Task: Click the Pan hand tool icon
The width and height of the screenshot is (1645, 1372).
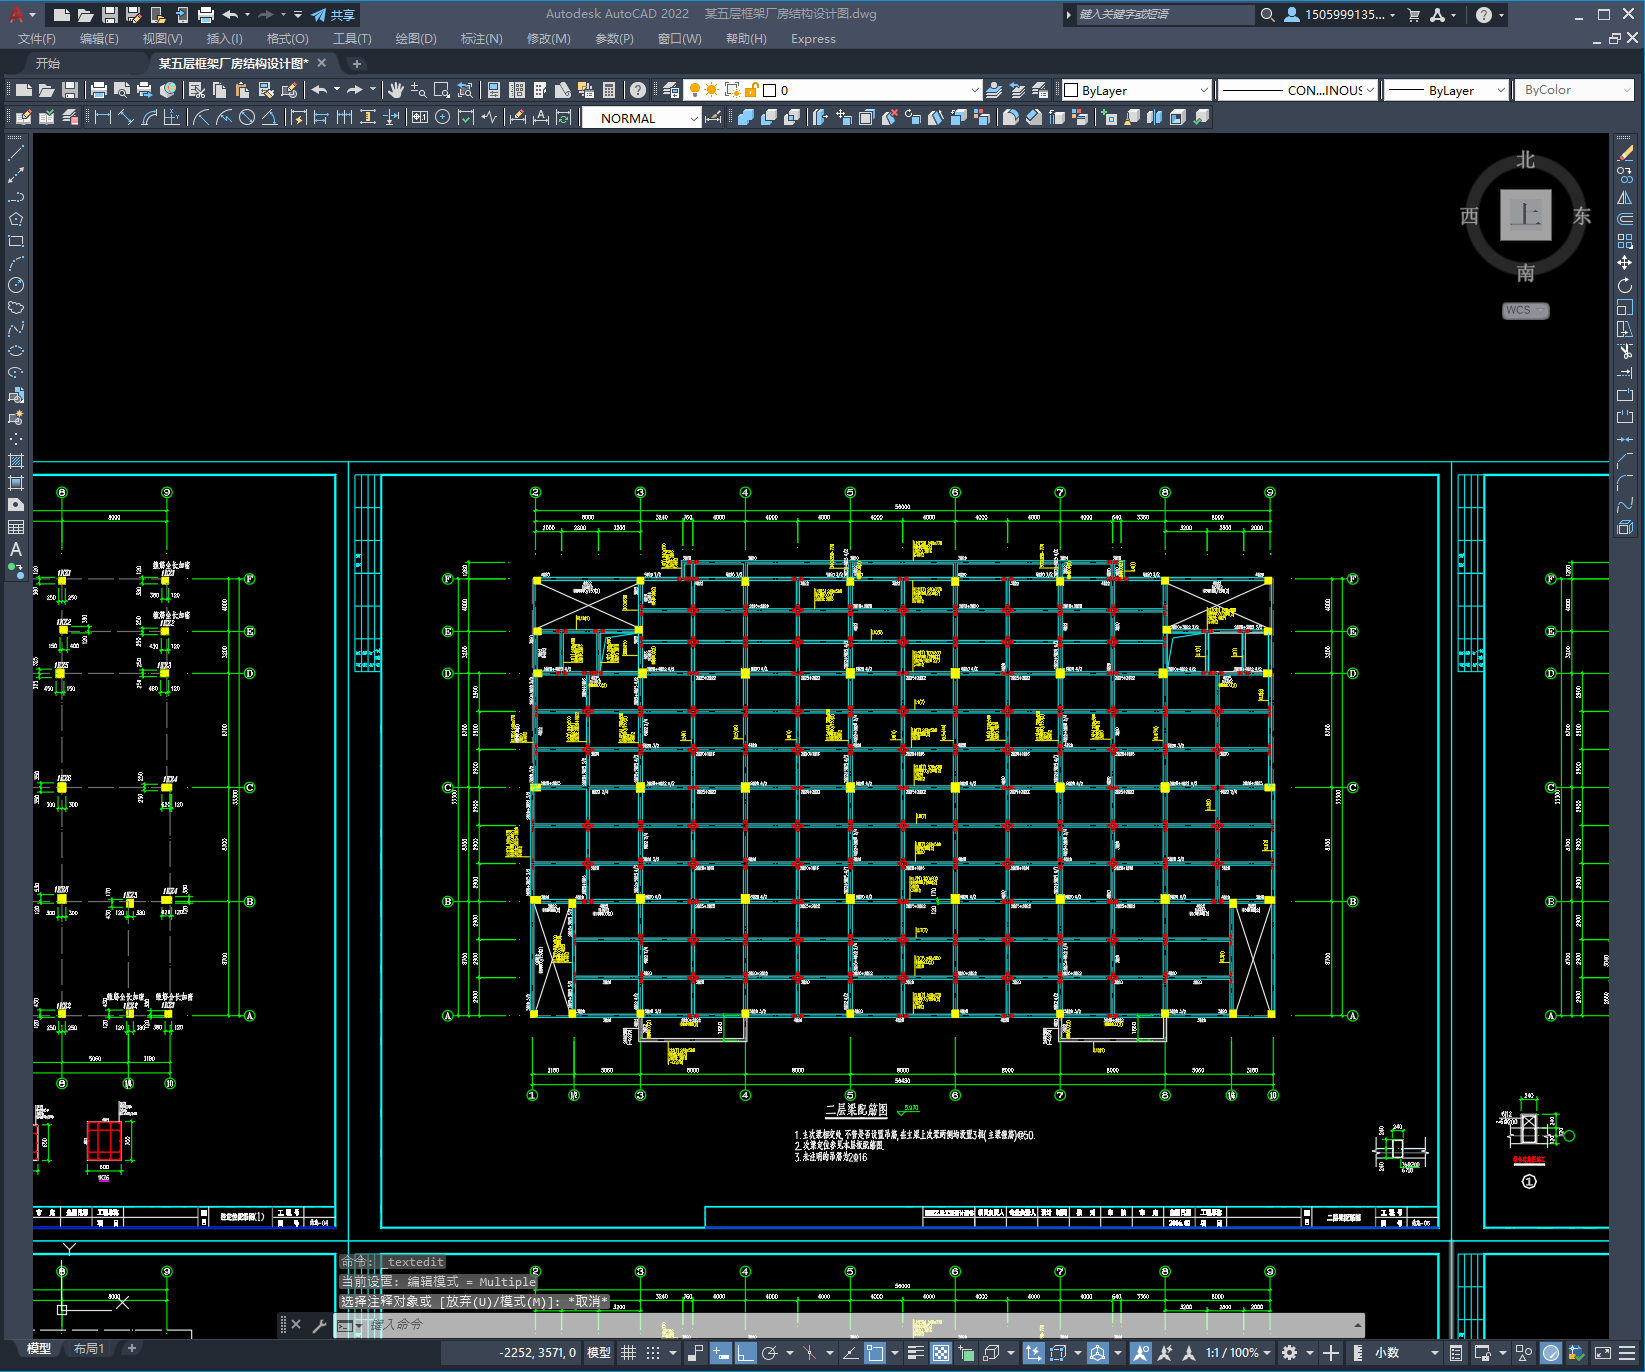Action: click(x=396, y=90)
